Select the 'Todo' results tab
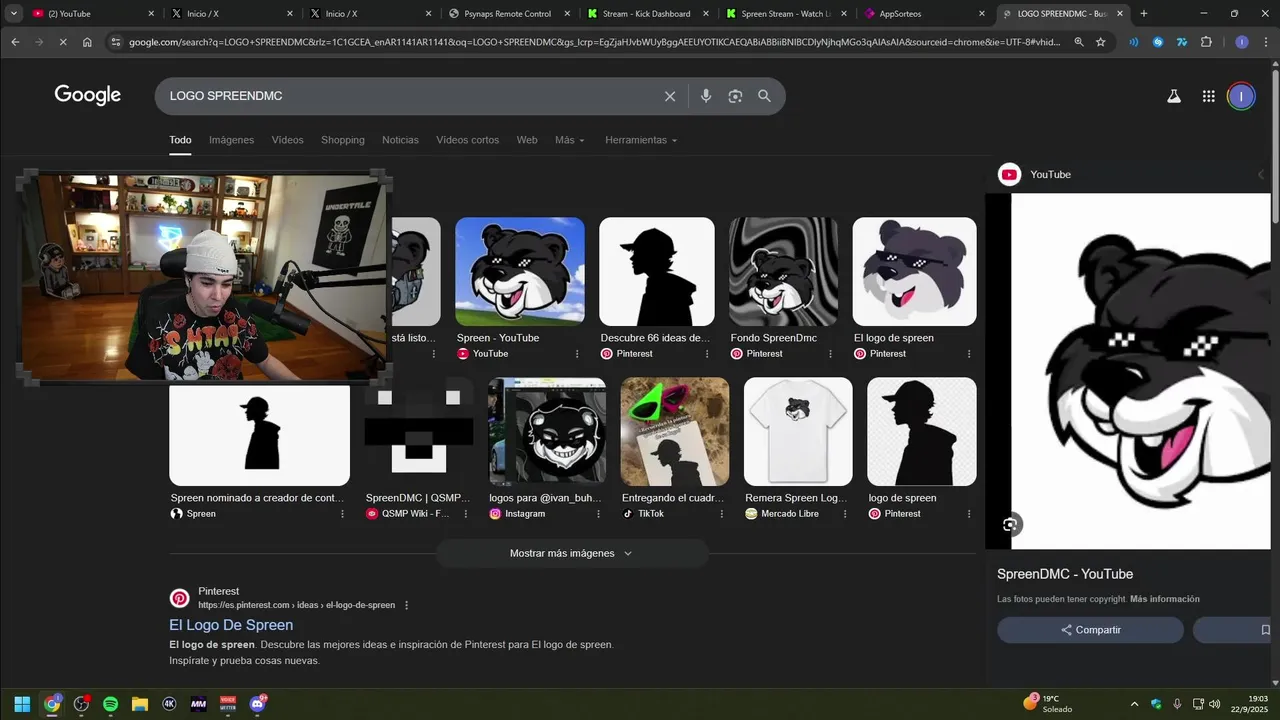 [x=180, y=140]
